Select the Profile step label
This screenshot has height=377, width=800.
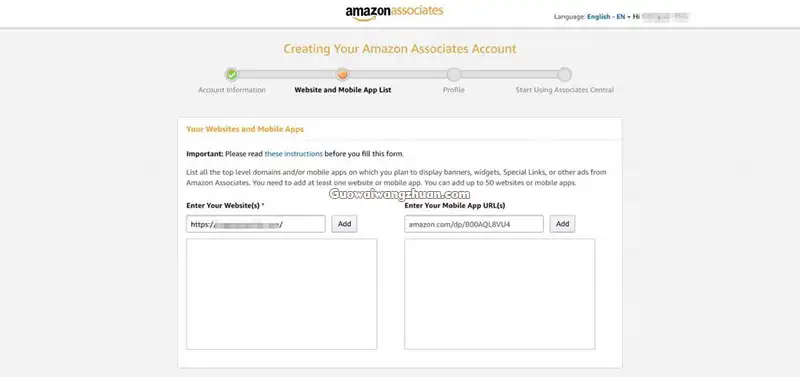point(454,90)
